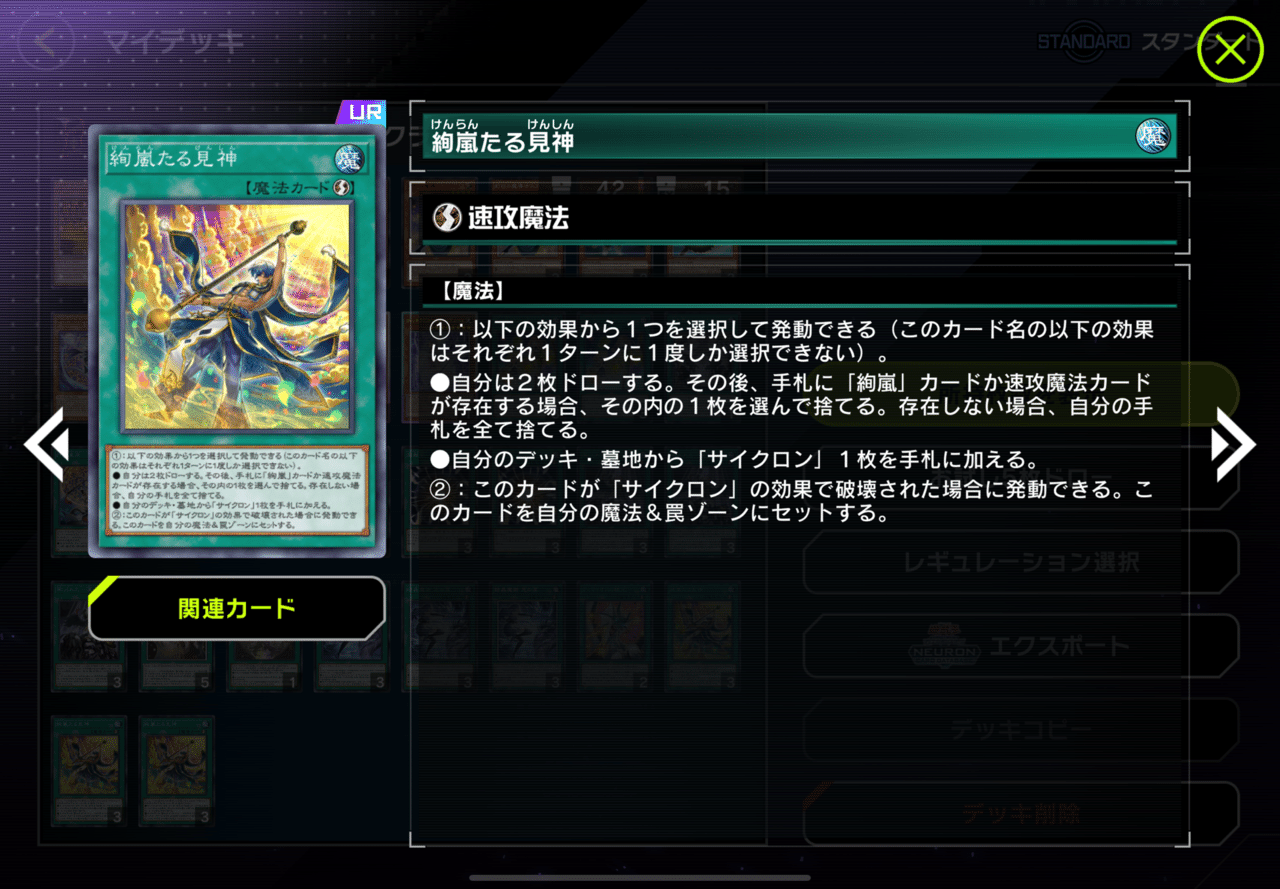Advance to the next card with right arrow
The image size is (1280, 889).
[x=1233, y=444]
